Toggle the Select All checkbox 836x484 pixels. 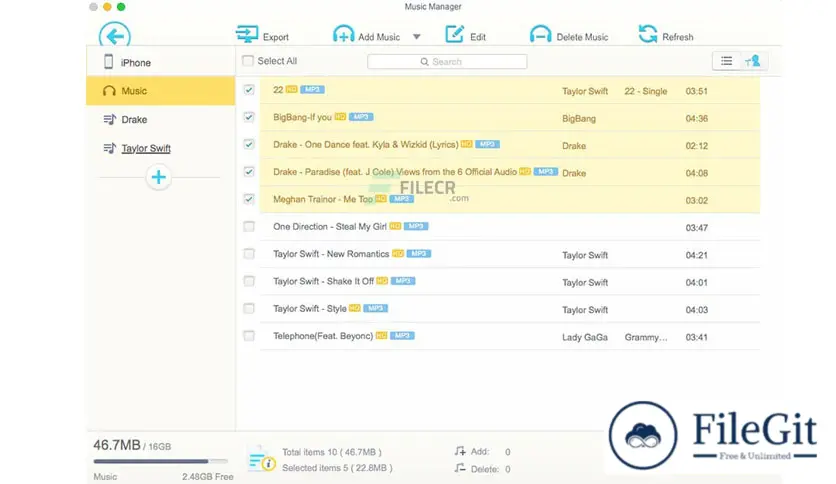tap(247, 61)
